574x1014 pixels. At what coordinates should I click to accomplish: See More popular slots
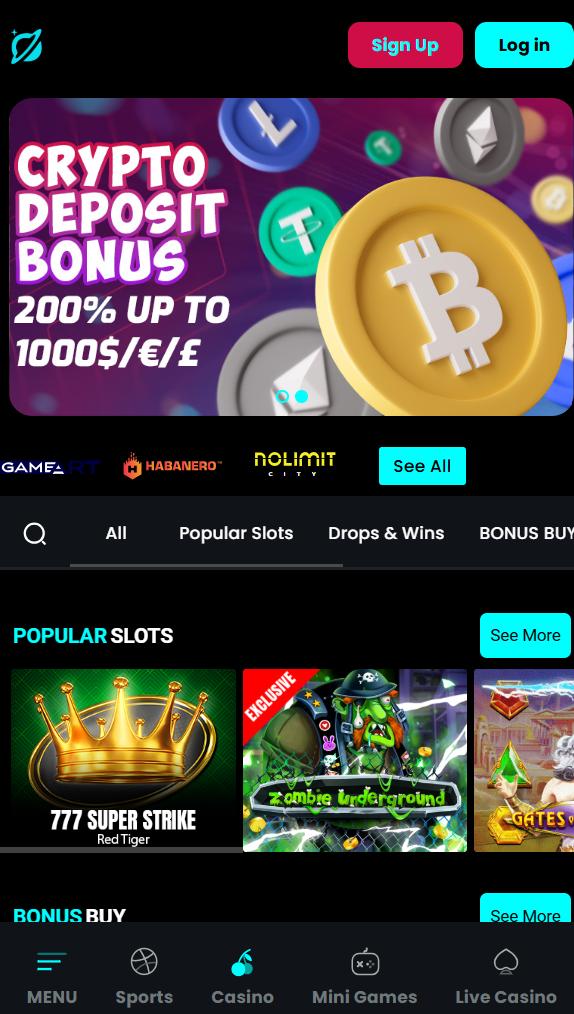pyautogui.click(x=525, y=635)
